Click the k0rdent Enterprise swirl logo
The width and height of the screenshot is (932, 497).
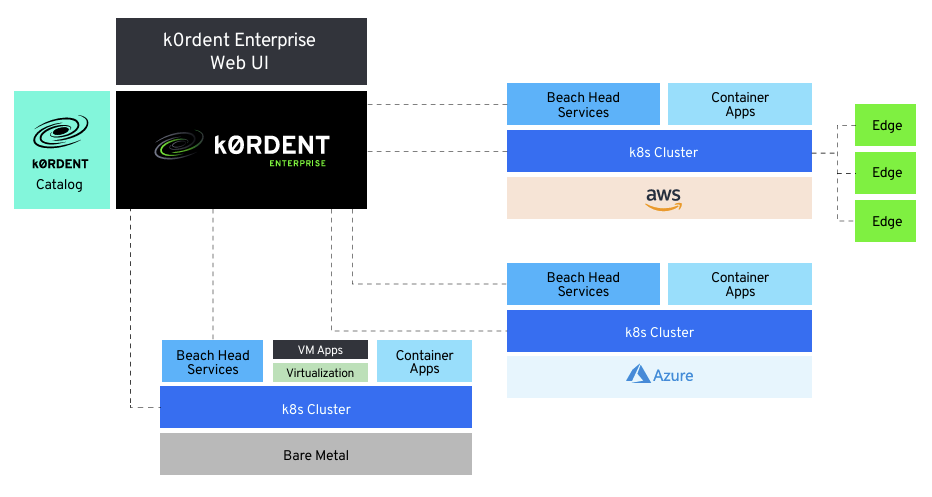[179, 144]
